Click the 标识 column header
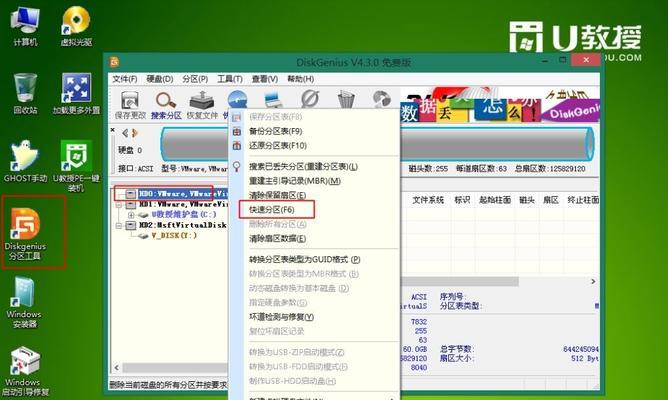 click(462, 200)
